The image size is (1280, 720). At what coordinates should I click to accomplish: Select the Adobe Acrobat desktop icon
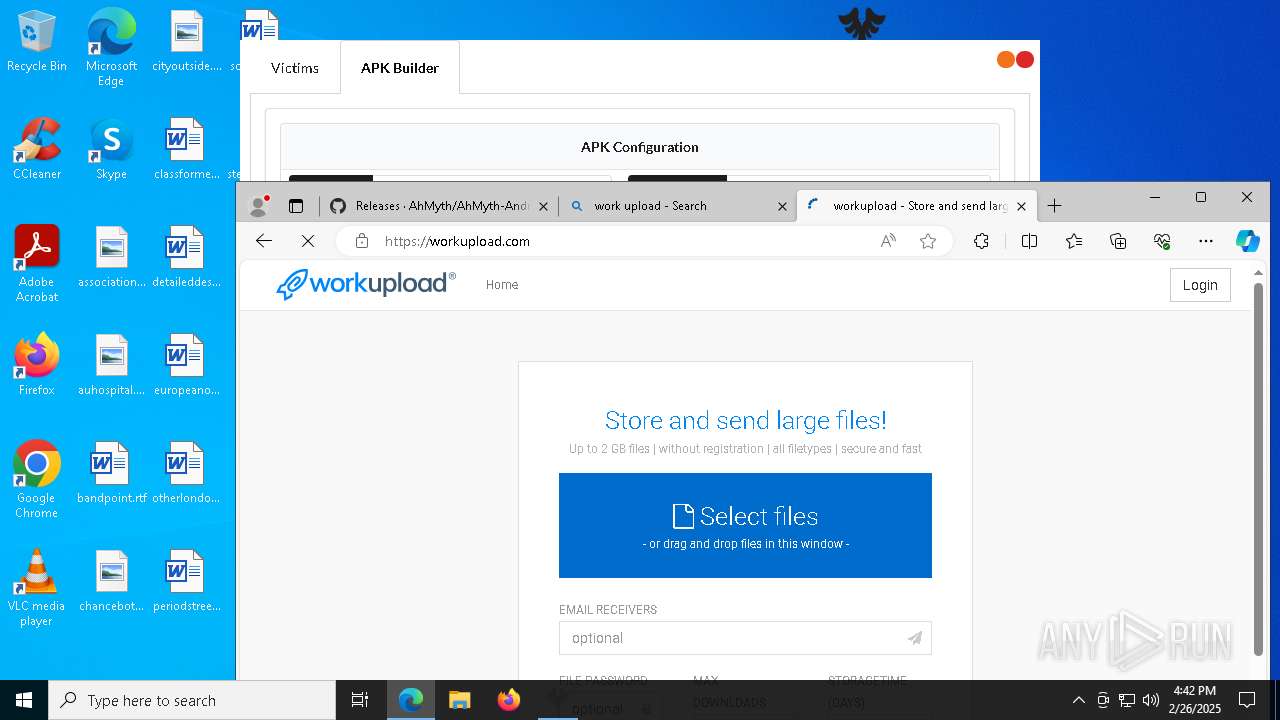(x=37, y=264)
